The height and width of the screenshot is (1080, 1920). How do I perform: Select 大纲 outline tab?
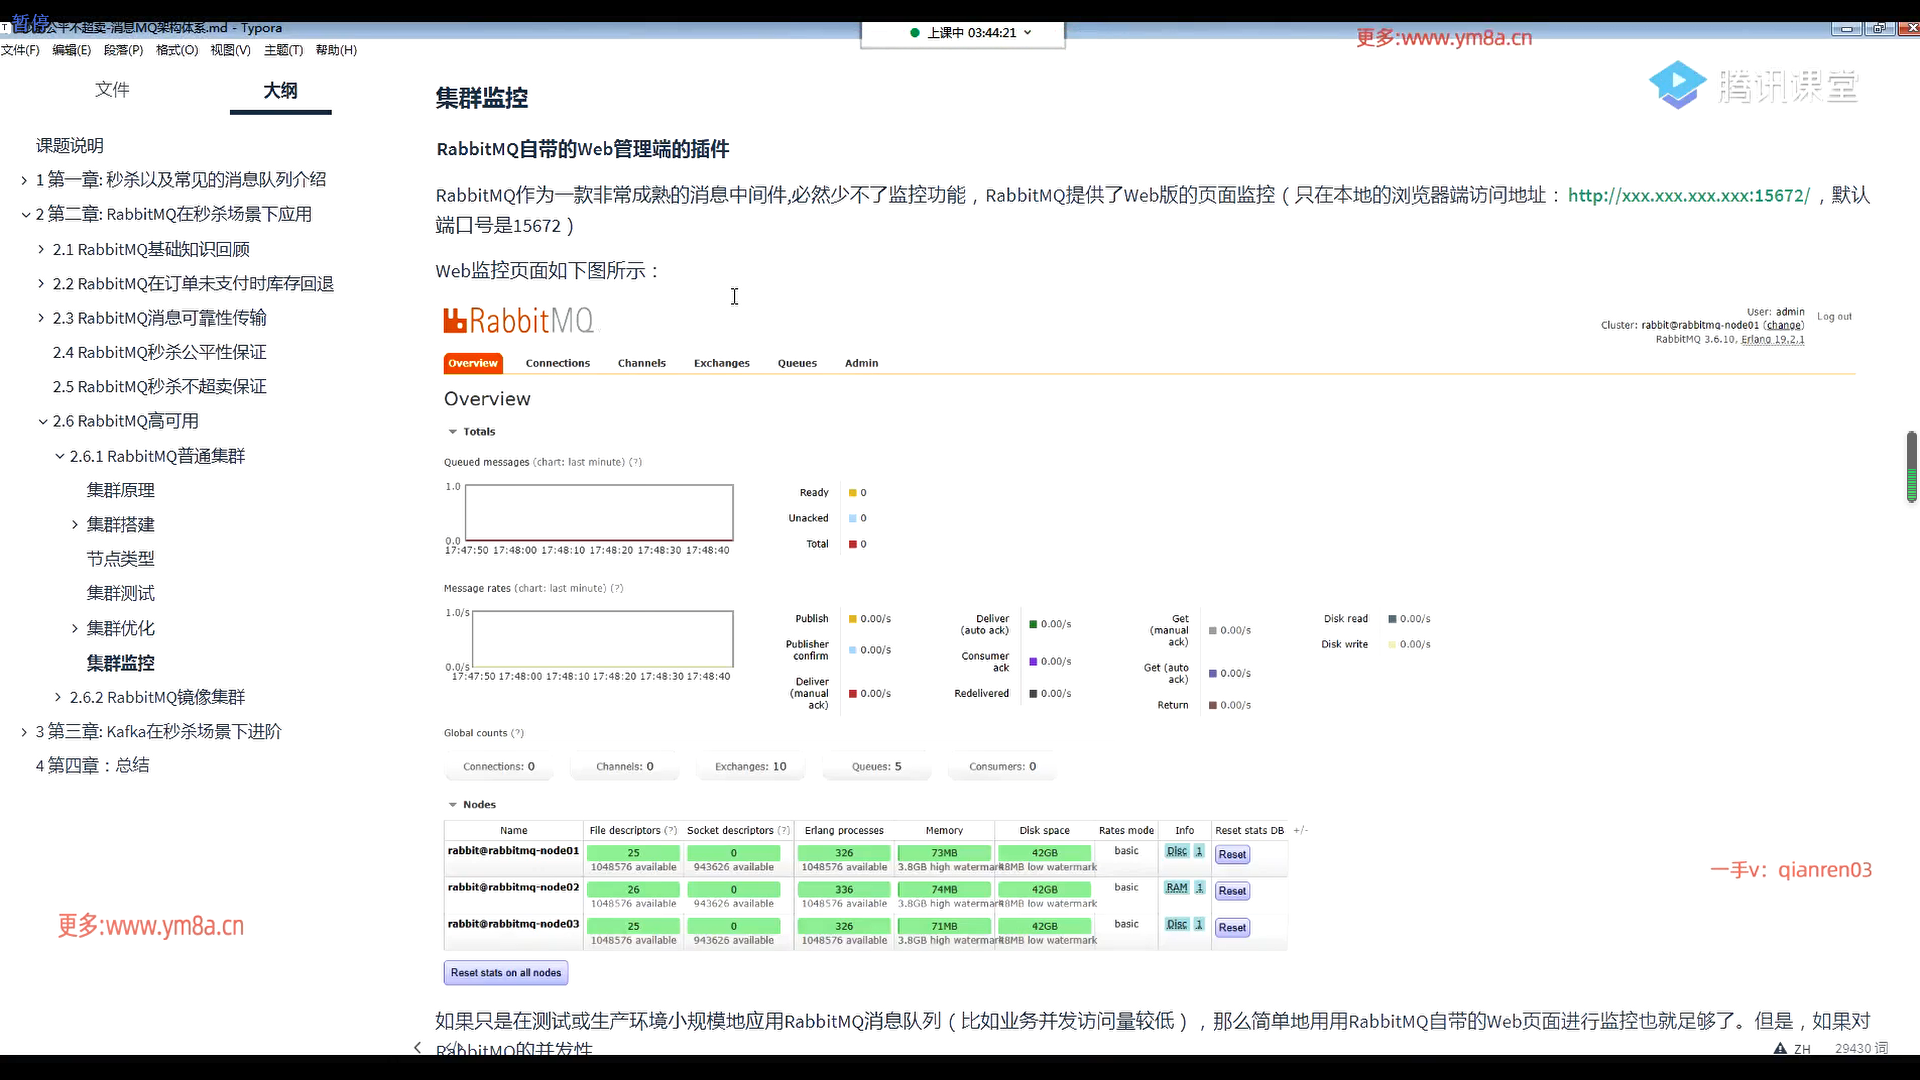(x=280, y=90)
